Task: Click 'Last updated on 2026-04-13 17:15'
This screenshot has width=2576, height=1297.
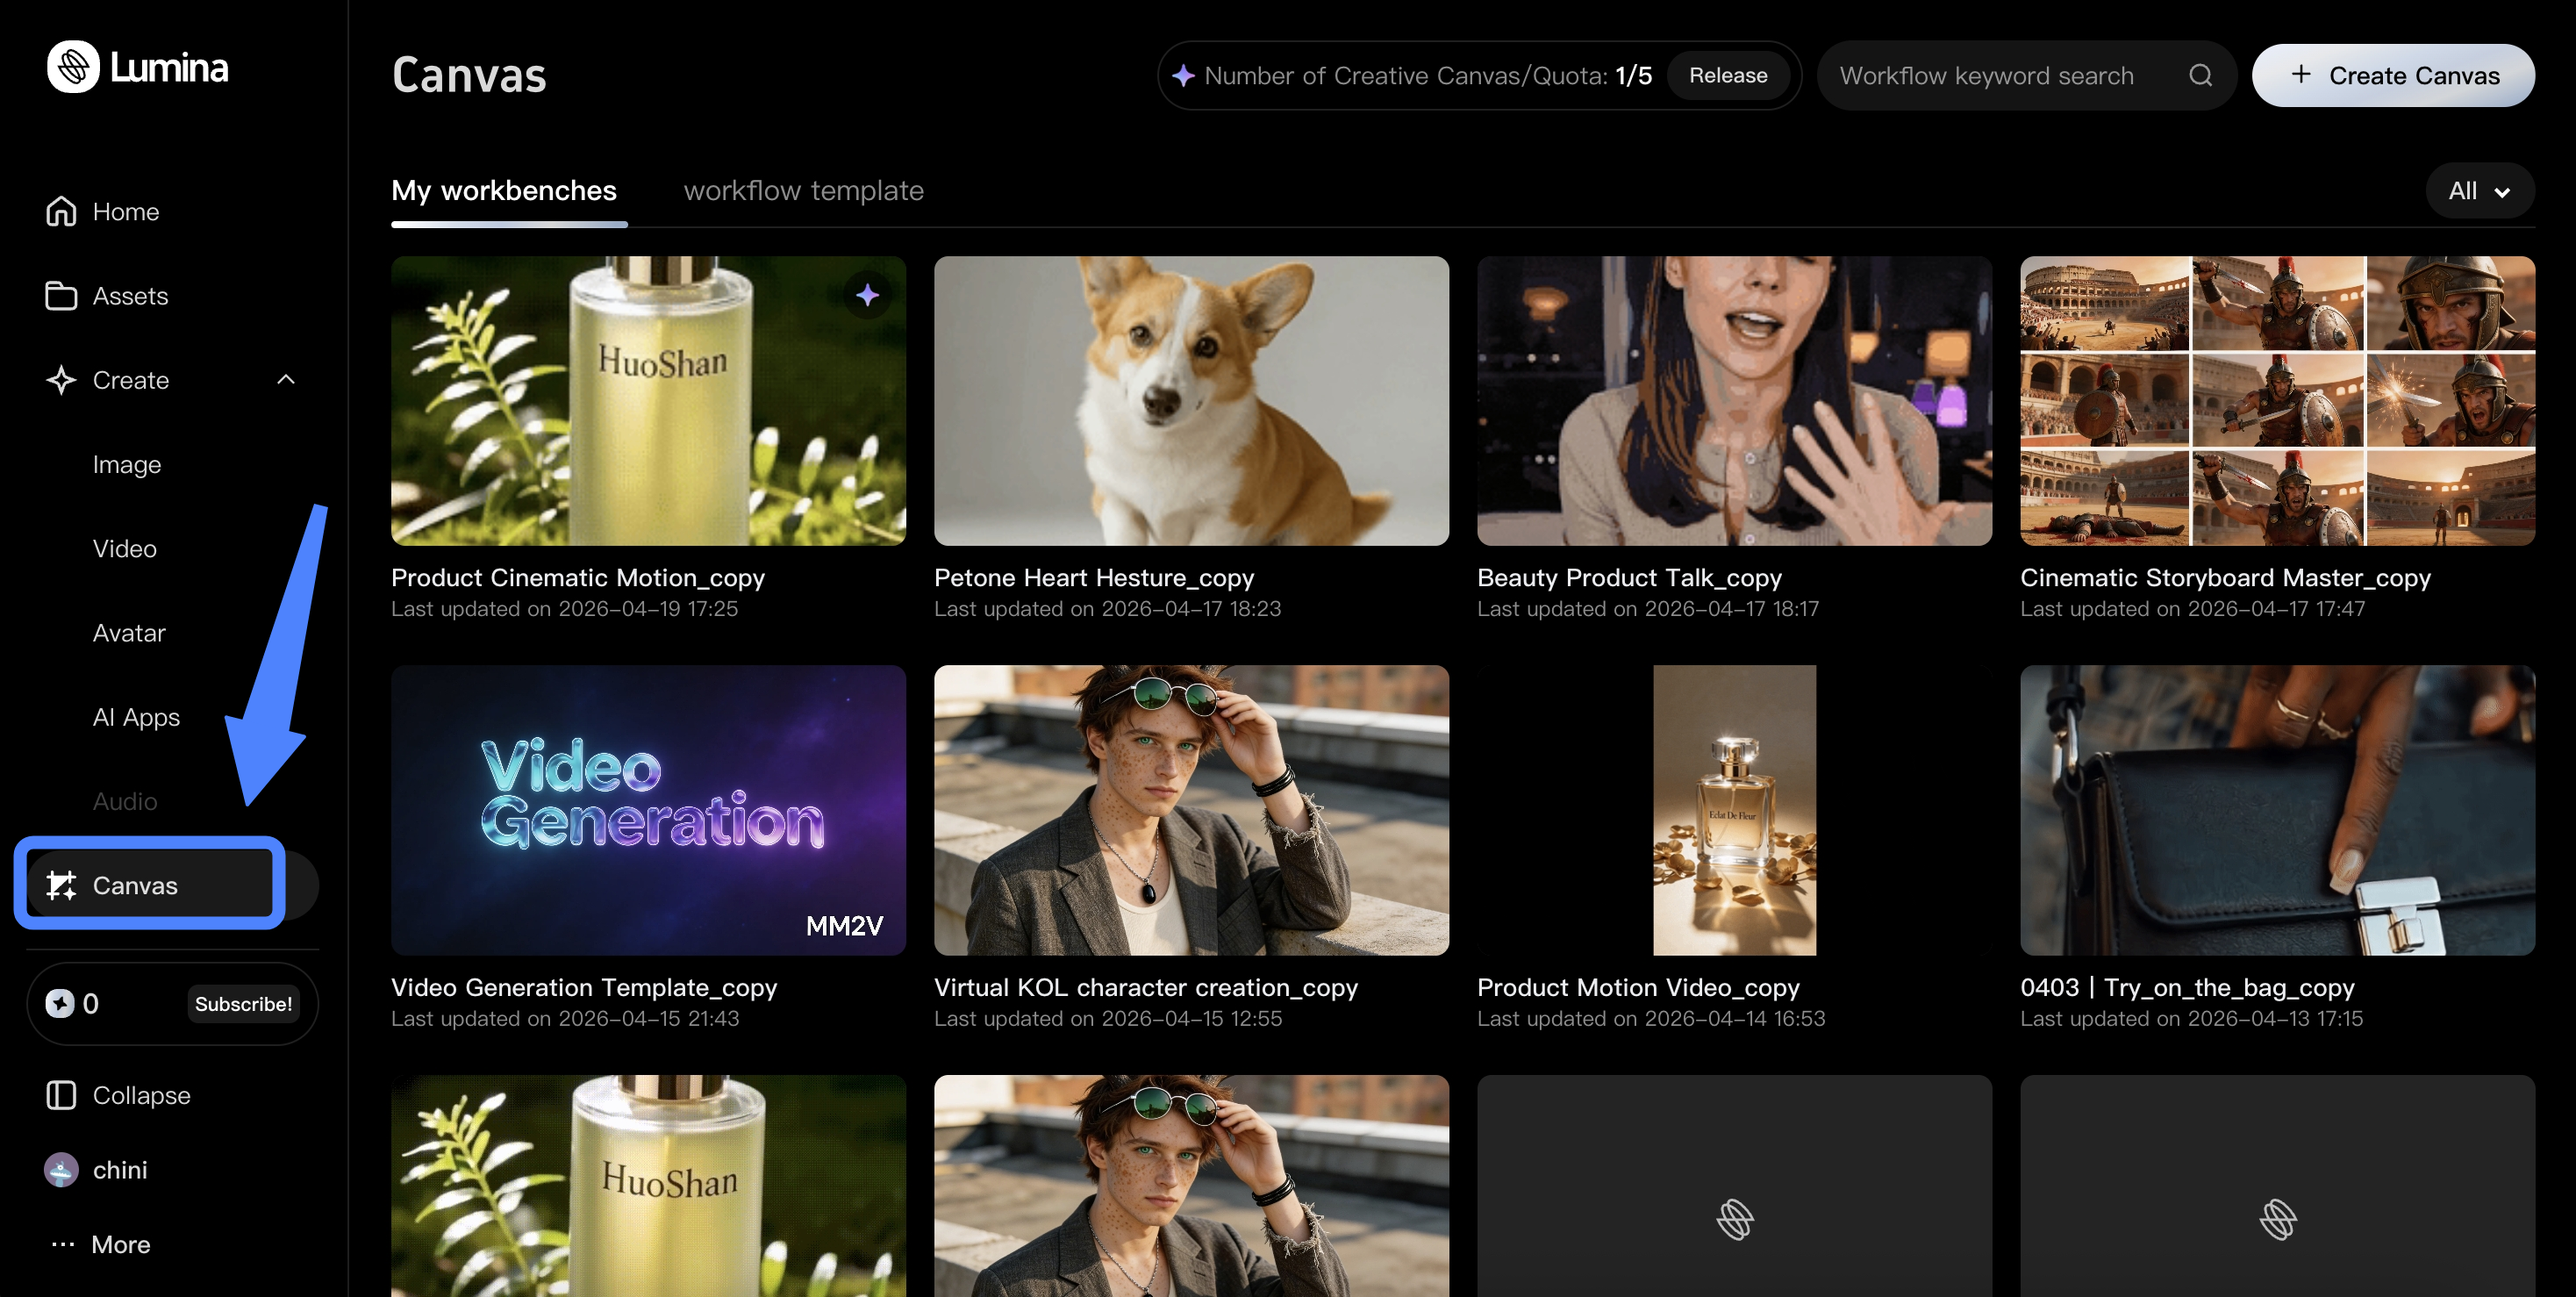Action: 2192,1018
